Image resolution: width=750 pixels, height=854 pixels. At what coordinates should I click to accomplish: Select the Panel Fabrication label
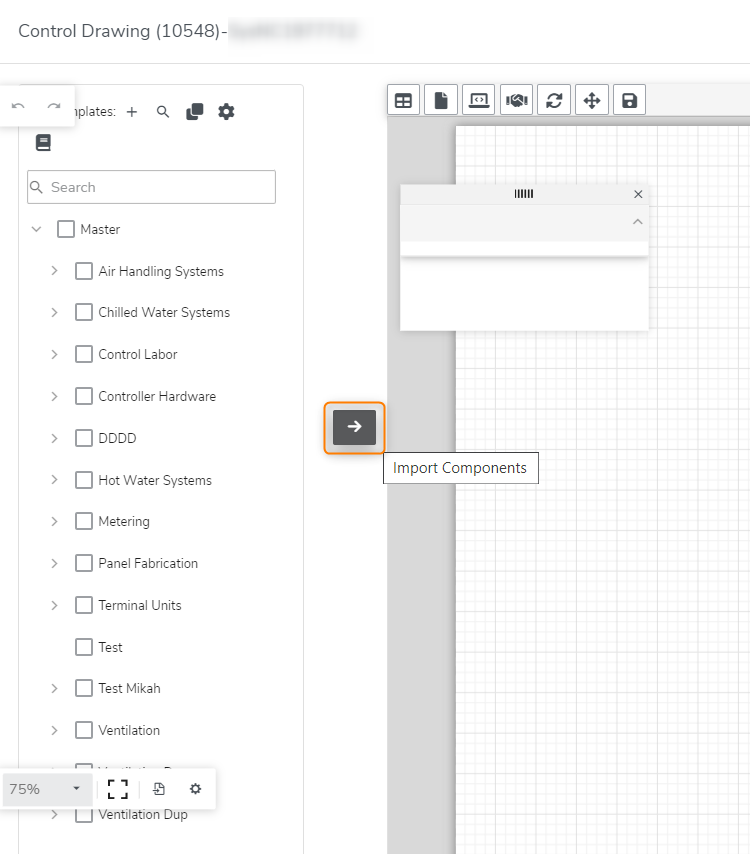coord(148,563)
